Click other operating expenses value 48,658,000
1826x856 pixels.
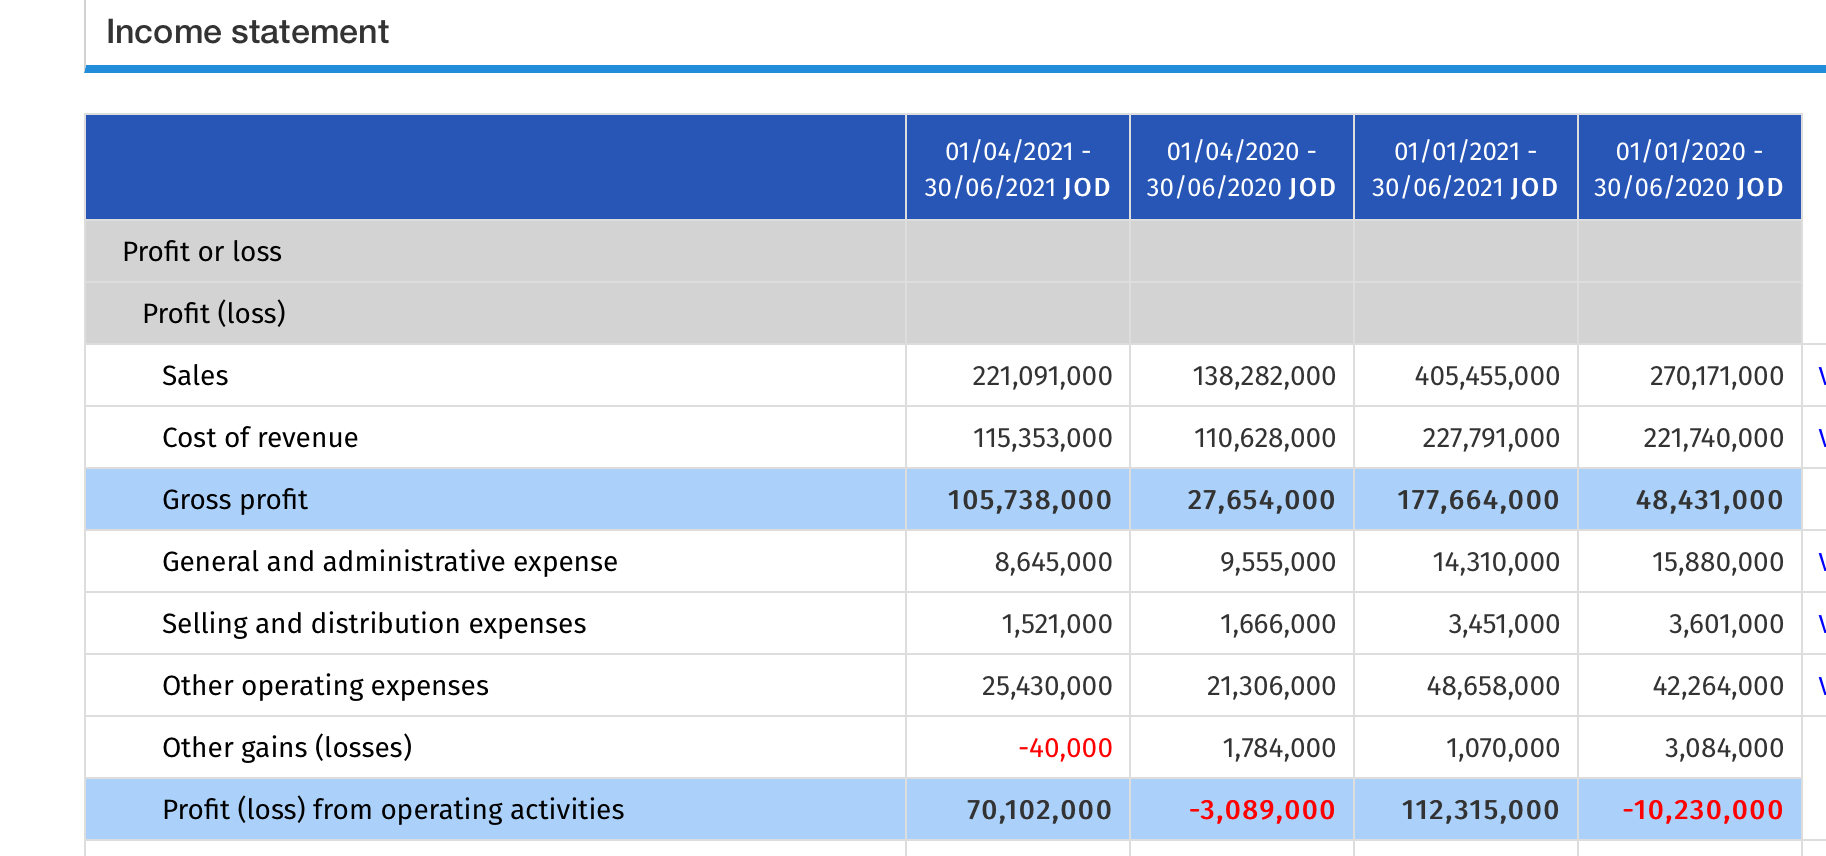pos(1493,686)
